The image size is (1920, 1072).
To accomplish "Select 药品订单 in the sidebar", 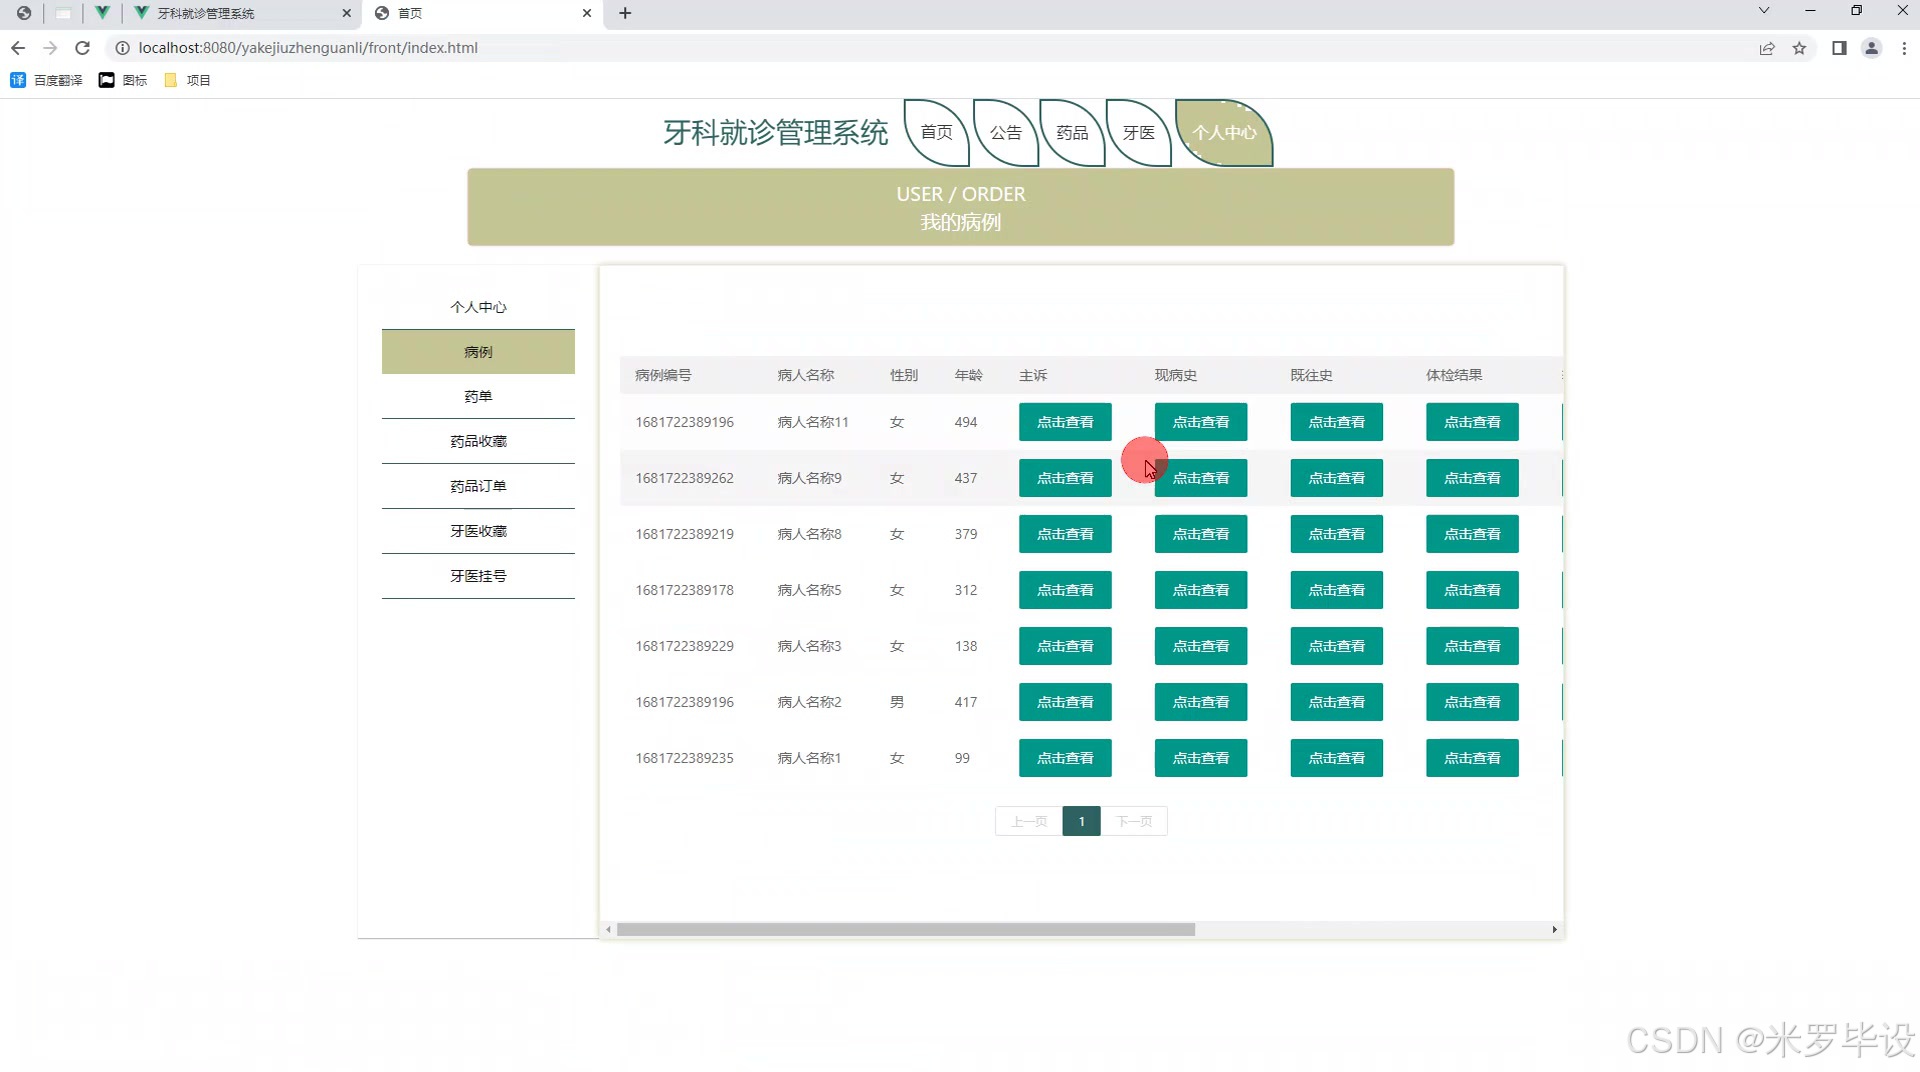I will pos(478,486).
